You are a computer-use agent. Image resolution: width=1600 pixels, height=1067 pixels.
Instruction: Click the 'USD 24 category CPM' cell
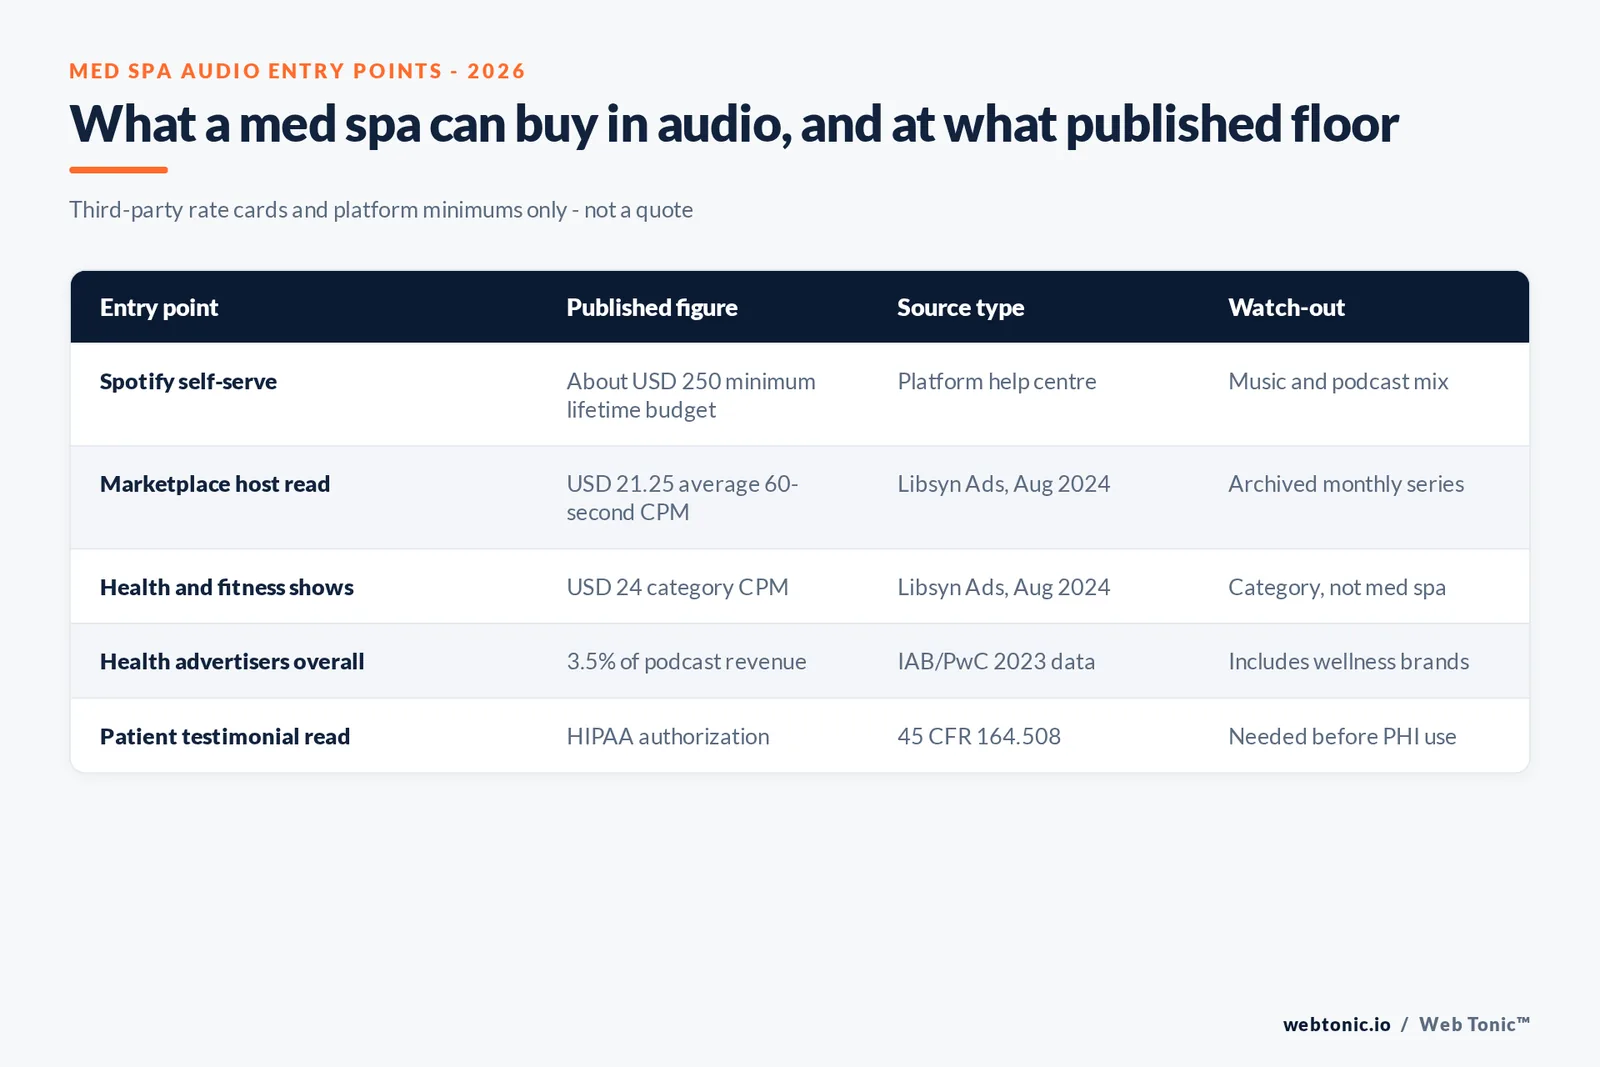(678, 588)
